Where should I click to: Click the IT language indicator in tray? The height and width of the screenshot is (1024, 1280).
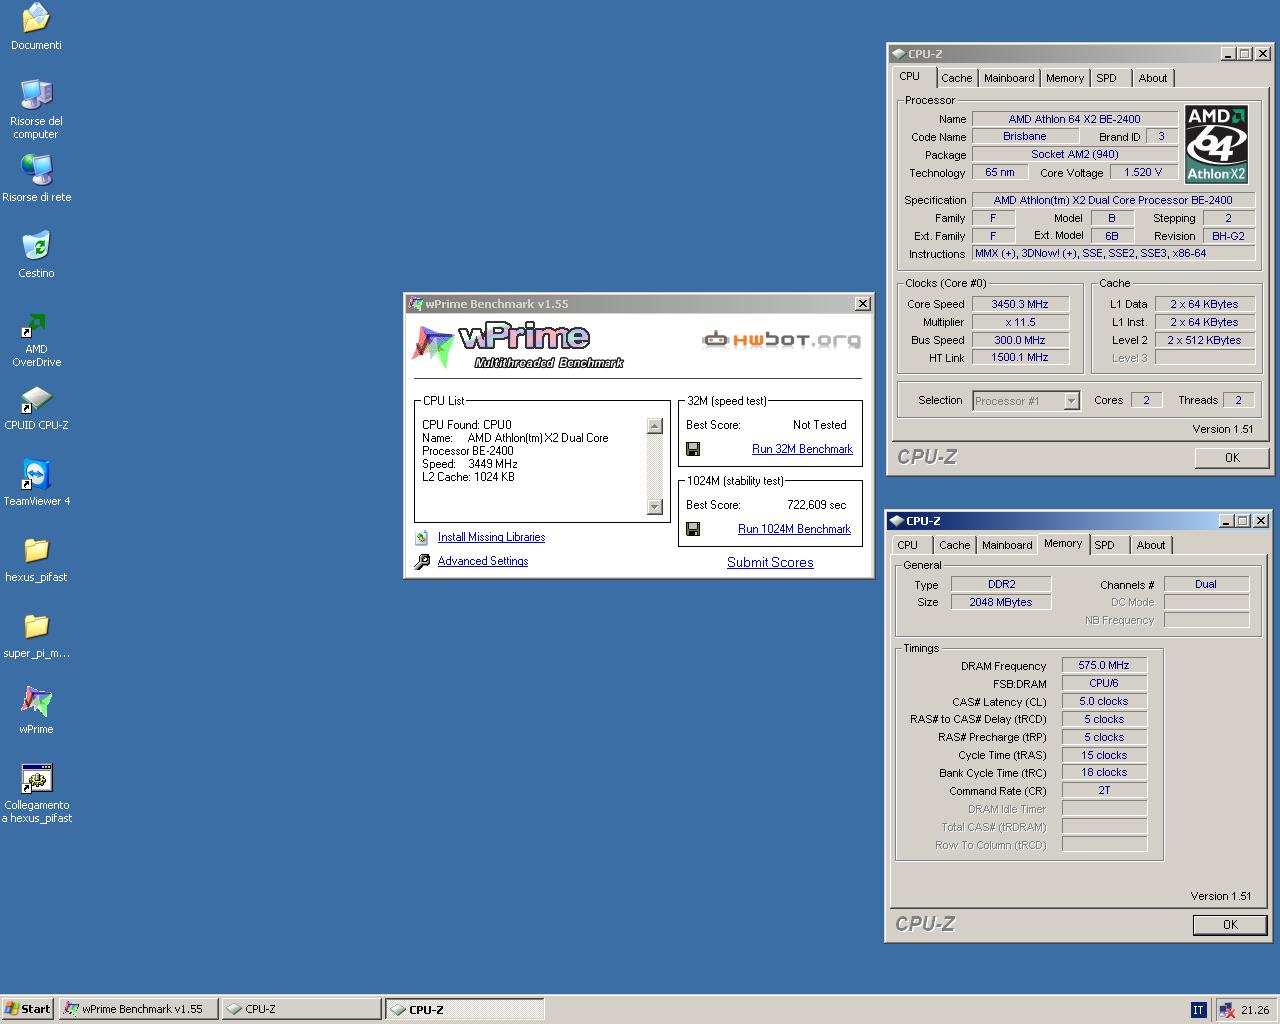point(1198,1010)
